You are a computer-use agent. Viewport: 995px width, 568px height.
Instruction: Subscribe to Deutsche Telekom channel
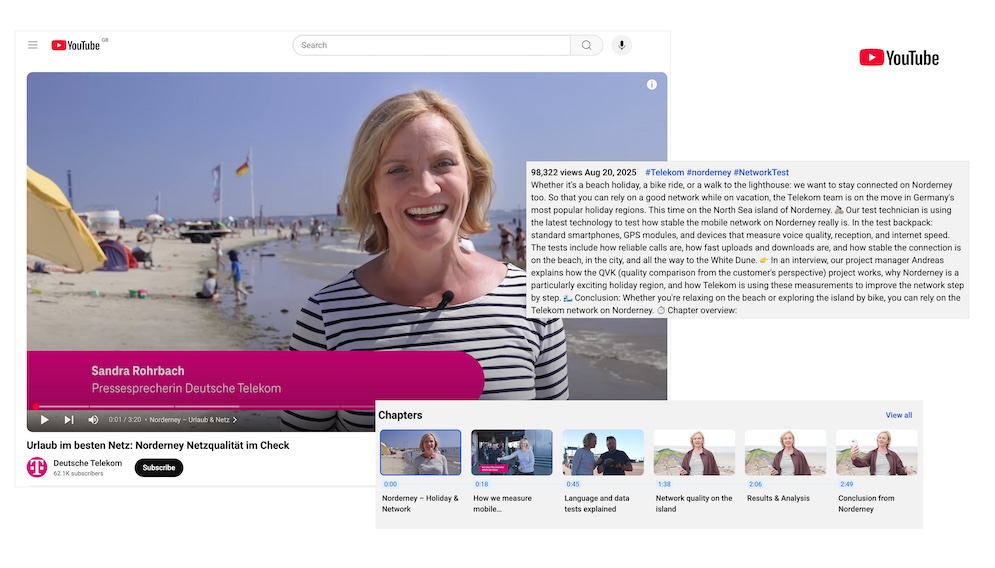tap(159, 468)
